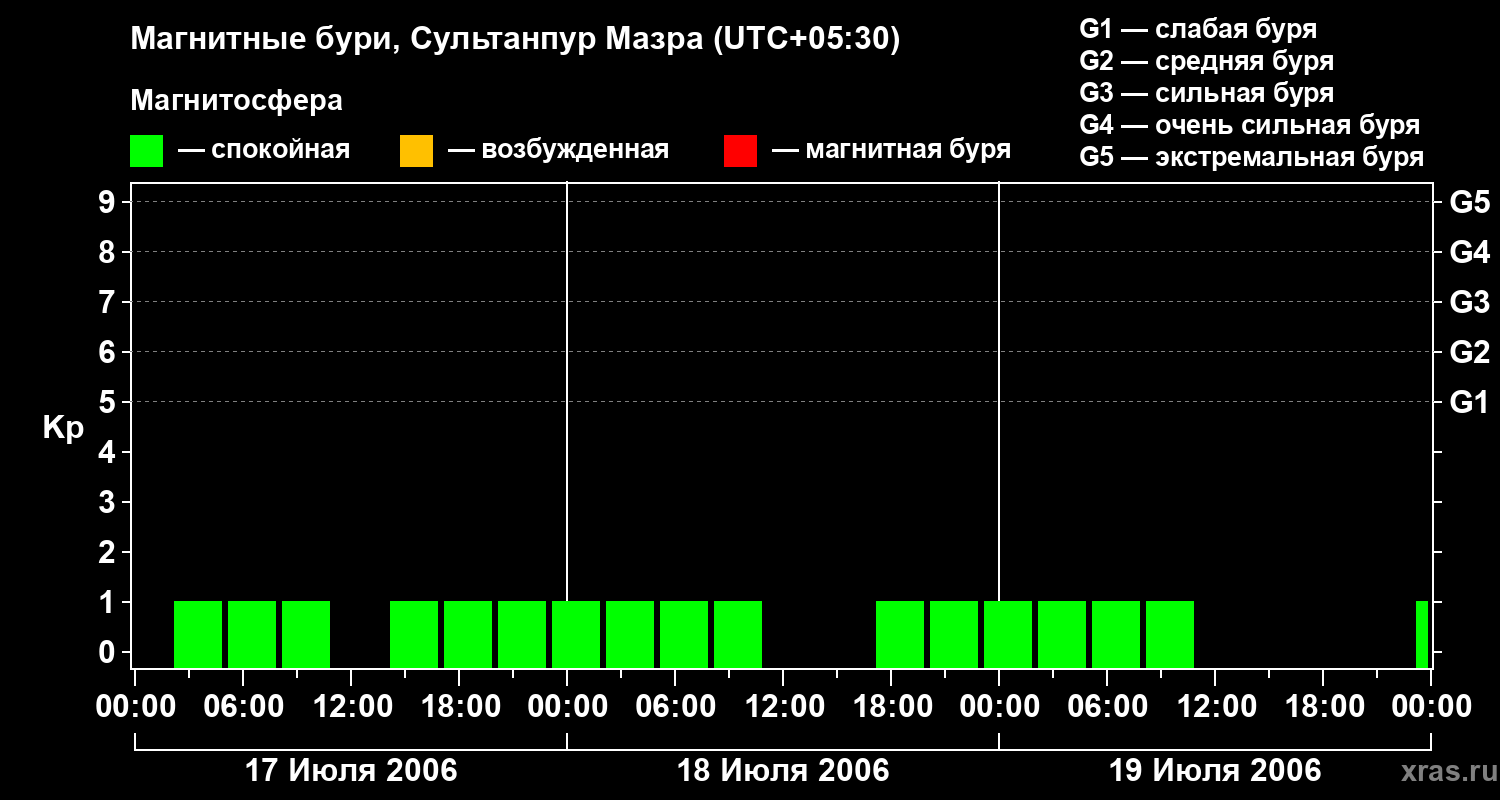Click the Kp axis value 9
This screenshot has width=1500, height=800.
point(109,202)
